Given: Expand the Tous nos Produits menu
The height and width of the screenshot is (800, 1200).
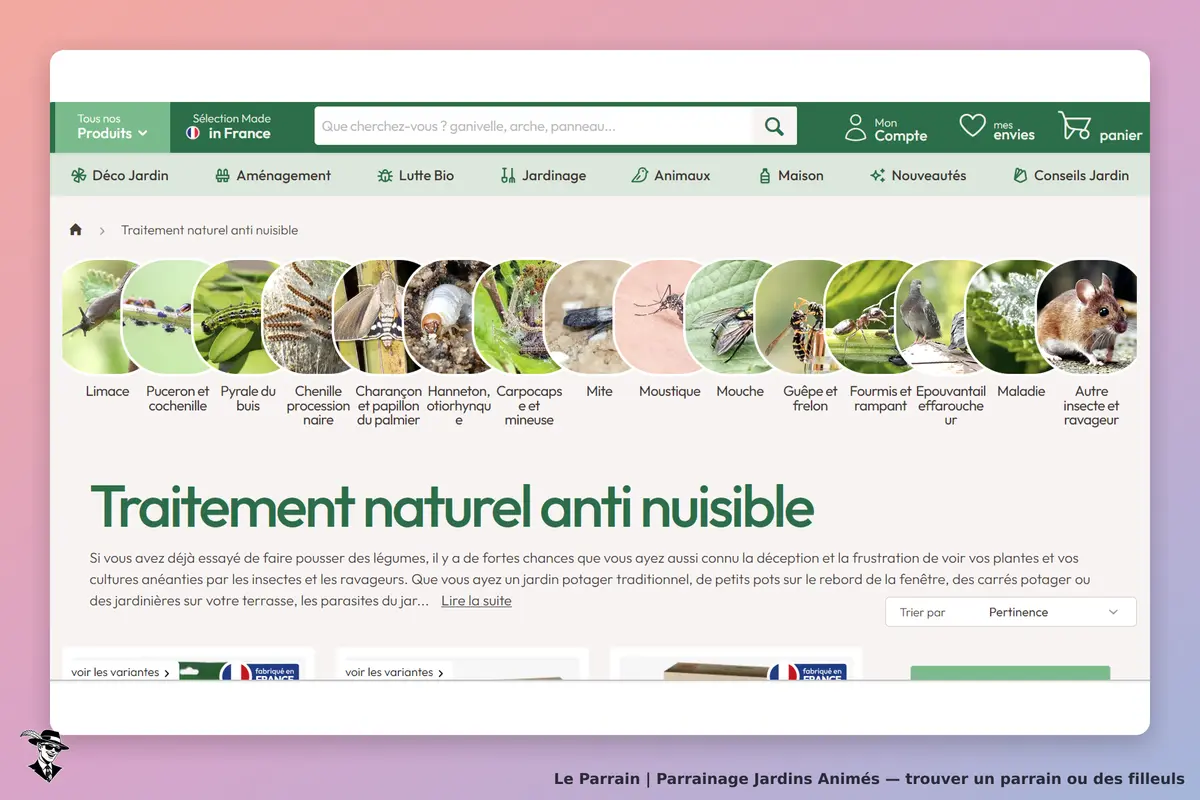Looking at the screenshot, I should [x=112, y=127].
